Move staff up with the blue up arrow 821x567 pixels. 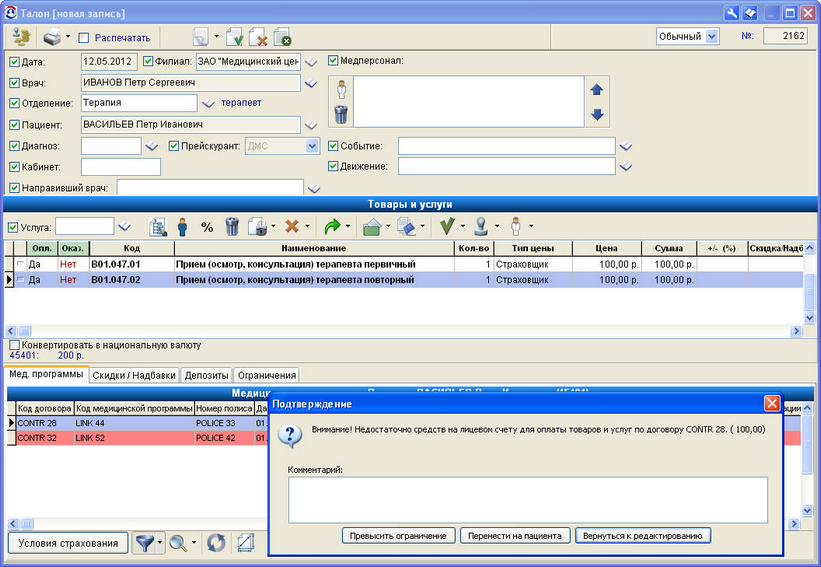click(x=597, y=90)
